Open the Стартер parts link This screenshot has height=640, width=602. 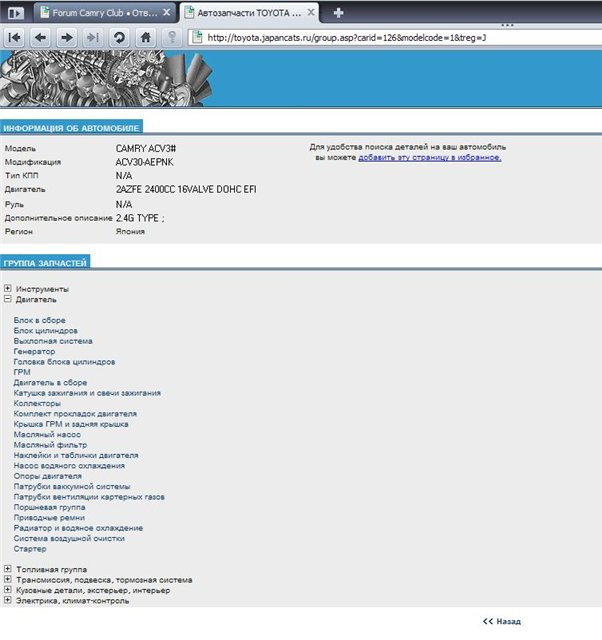(x=30, y=549)
